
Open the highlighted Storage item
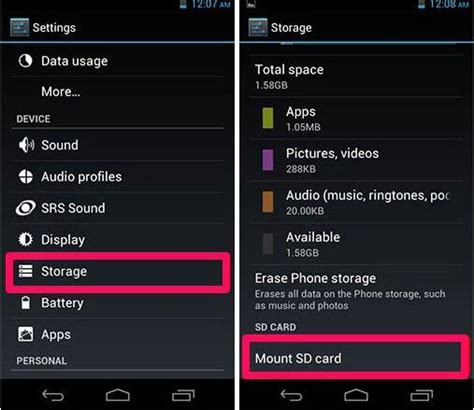tap(117, 271)
